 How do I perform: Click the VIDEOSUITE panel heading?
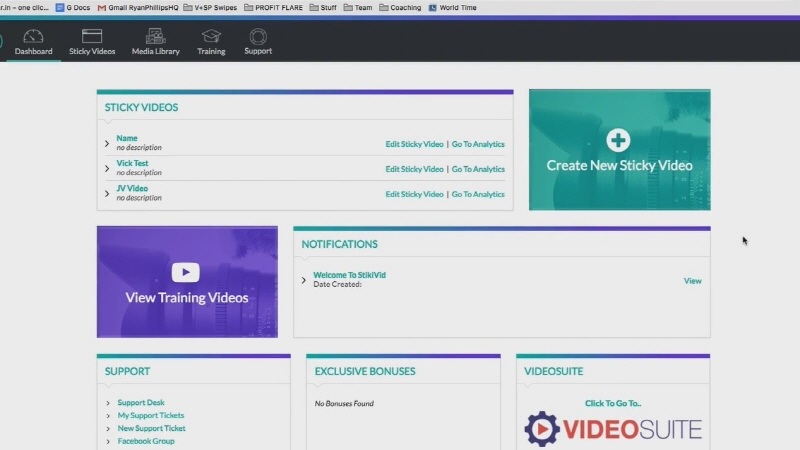pos(553,371)
